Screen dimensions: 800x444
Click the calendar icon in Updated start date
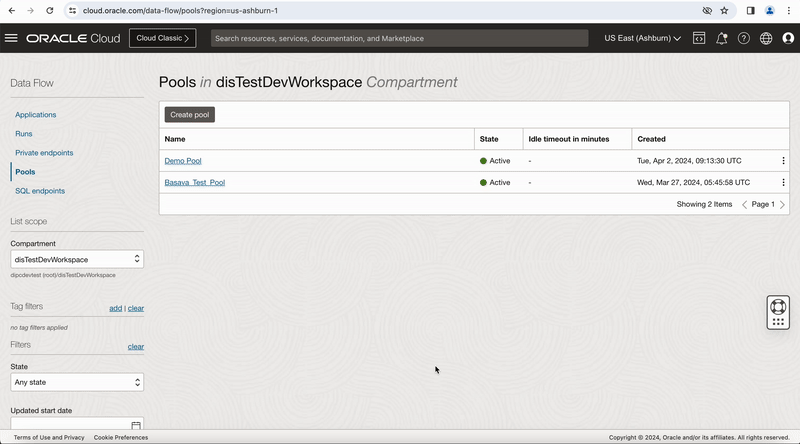click(136, 425)
